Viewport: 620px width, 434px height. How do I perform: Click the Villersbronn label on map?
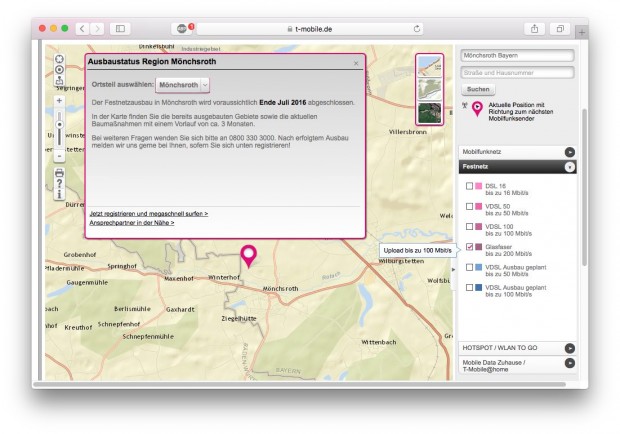click(x=408, y=132)
